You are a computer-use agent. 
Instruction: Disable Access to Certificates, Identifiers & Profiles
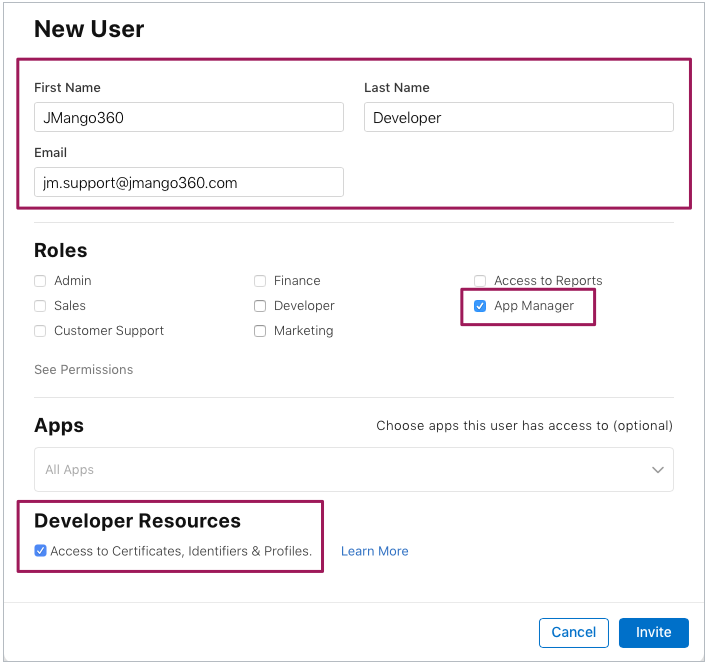click(40, 550)
